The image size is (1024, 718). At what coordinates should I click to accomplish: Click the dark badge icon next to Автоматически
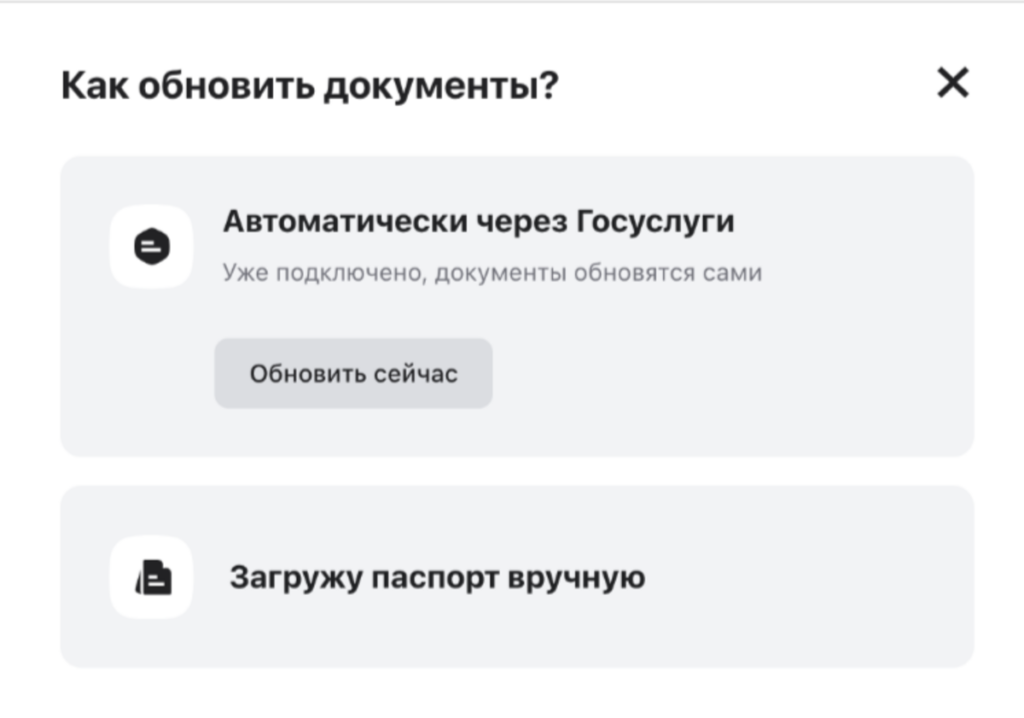152,246
